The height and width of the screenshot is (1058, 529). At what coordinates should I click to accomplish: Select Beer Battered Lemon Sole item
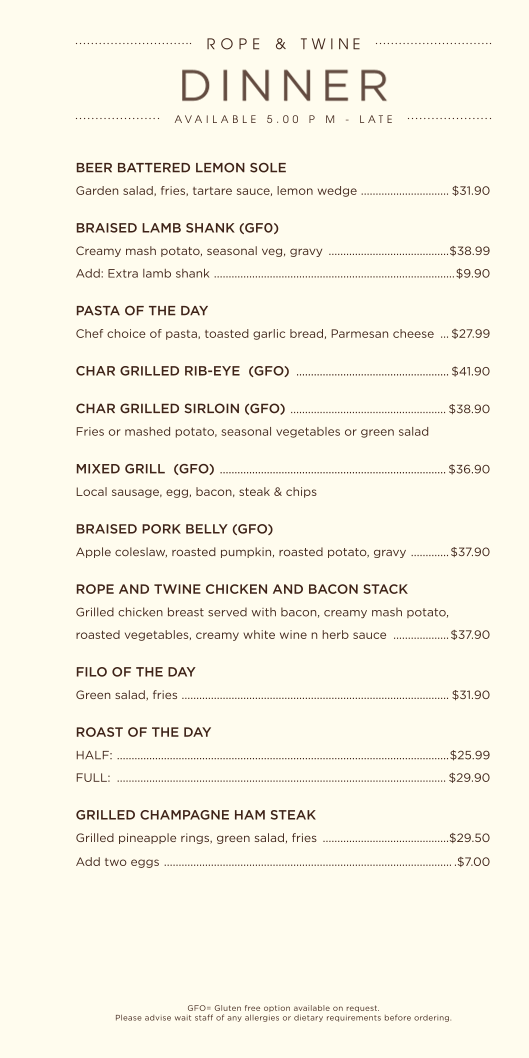pos(181,167)
